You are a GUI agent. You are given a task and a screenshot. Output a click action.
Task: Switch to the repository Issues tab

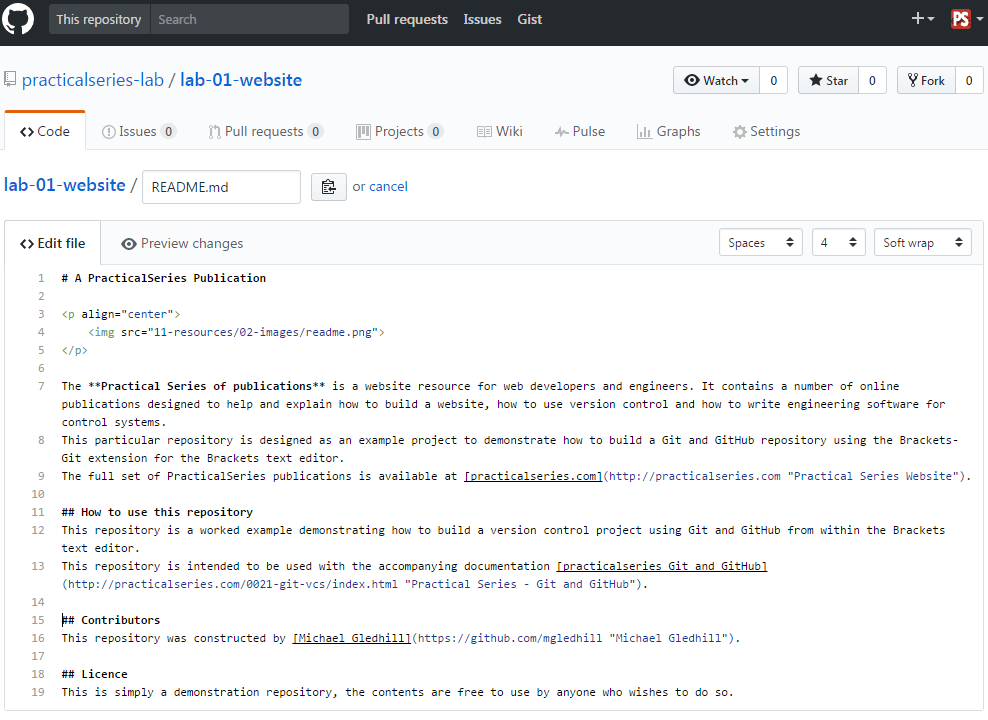pyautogui.click(x=139, y=131)
